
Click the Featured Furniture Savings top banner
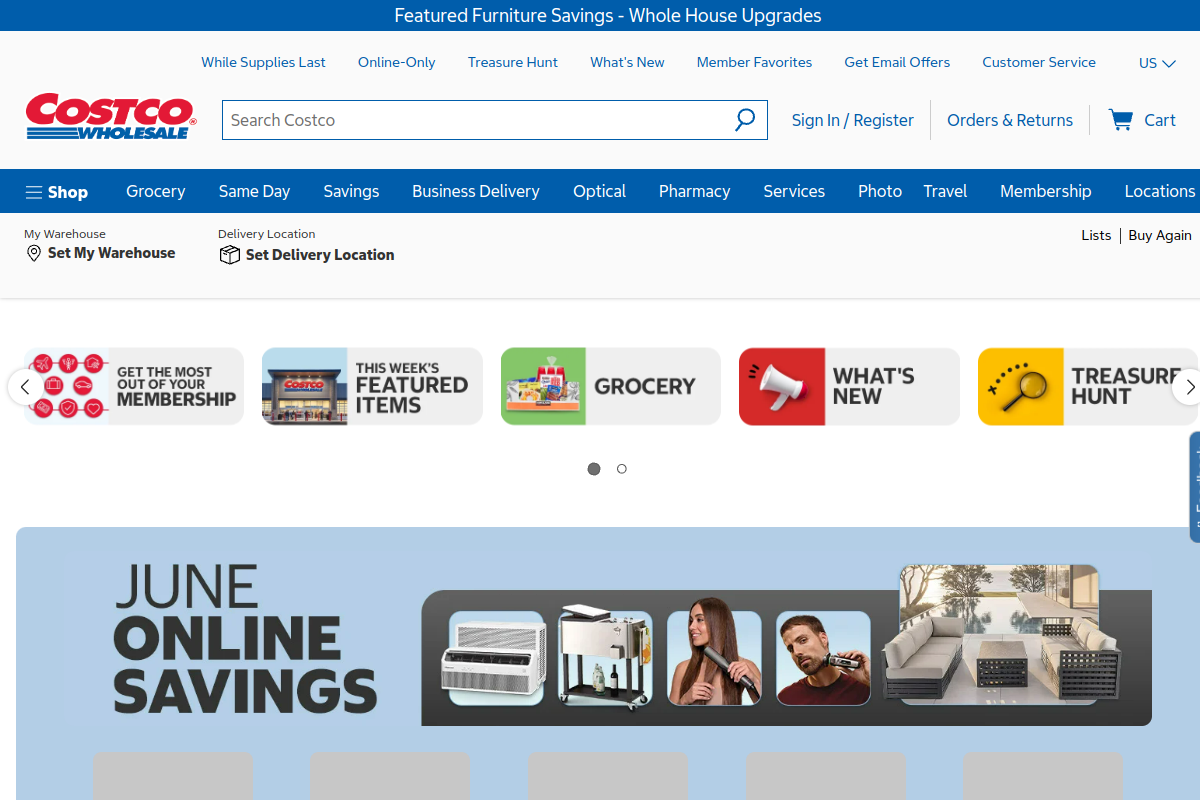click(x=608, y=15)
